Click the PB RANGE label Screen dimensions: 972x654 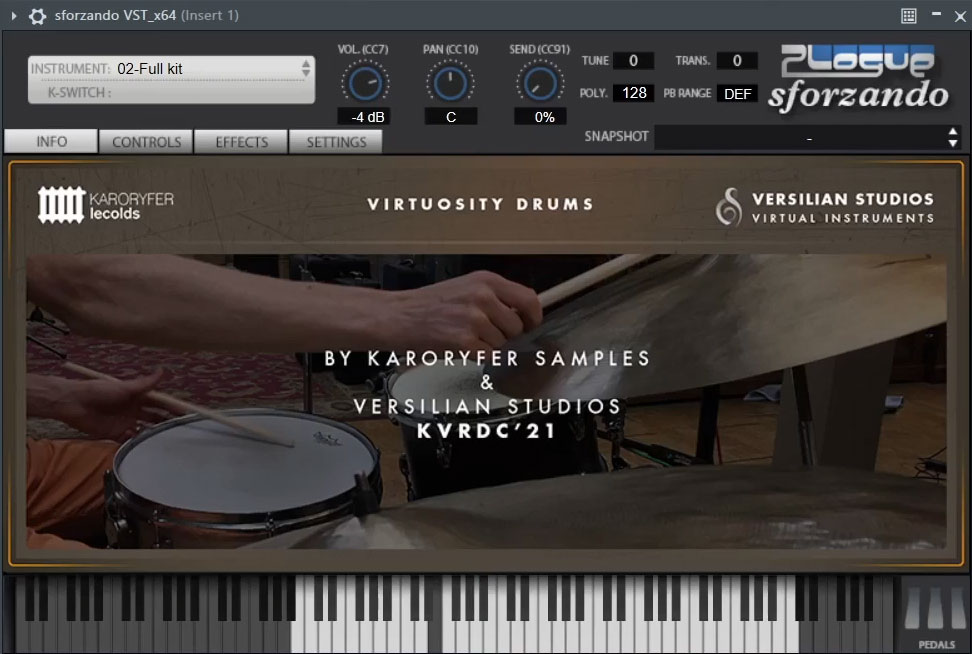(687, 93)
